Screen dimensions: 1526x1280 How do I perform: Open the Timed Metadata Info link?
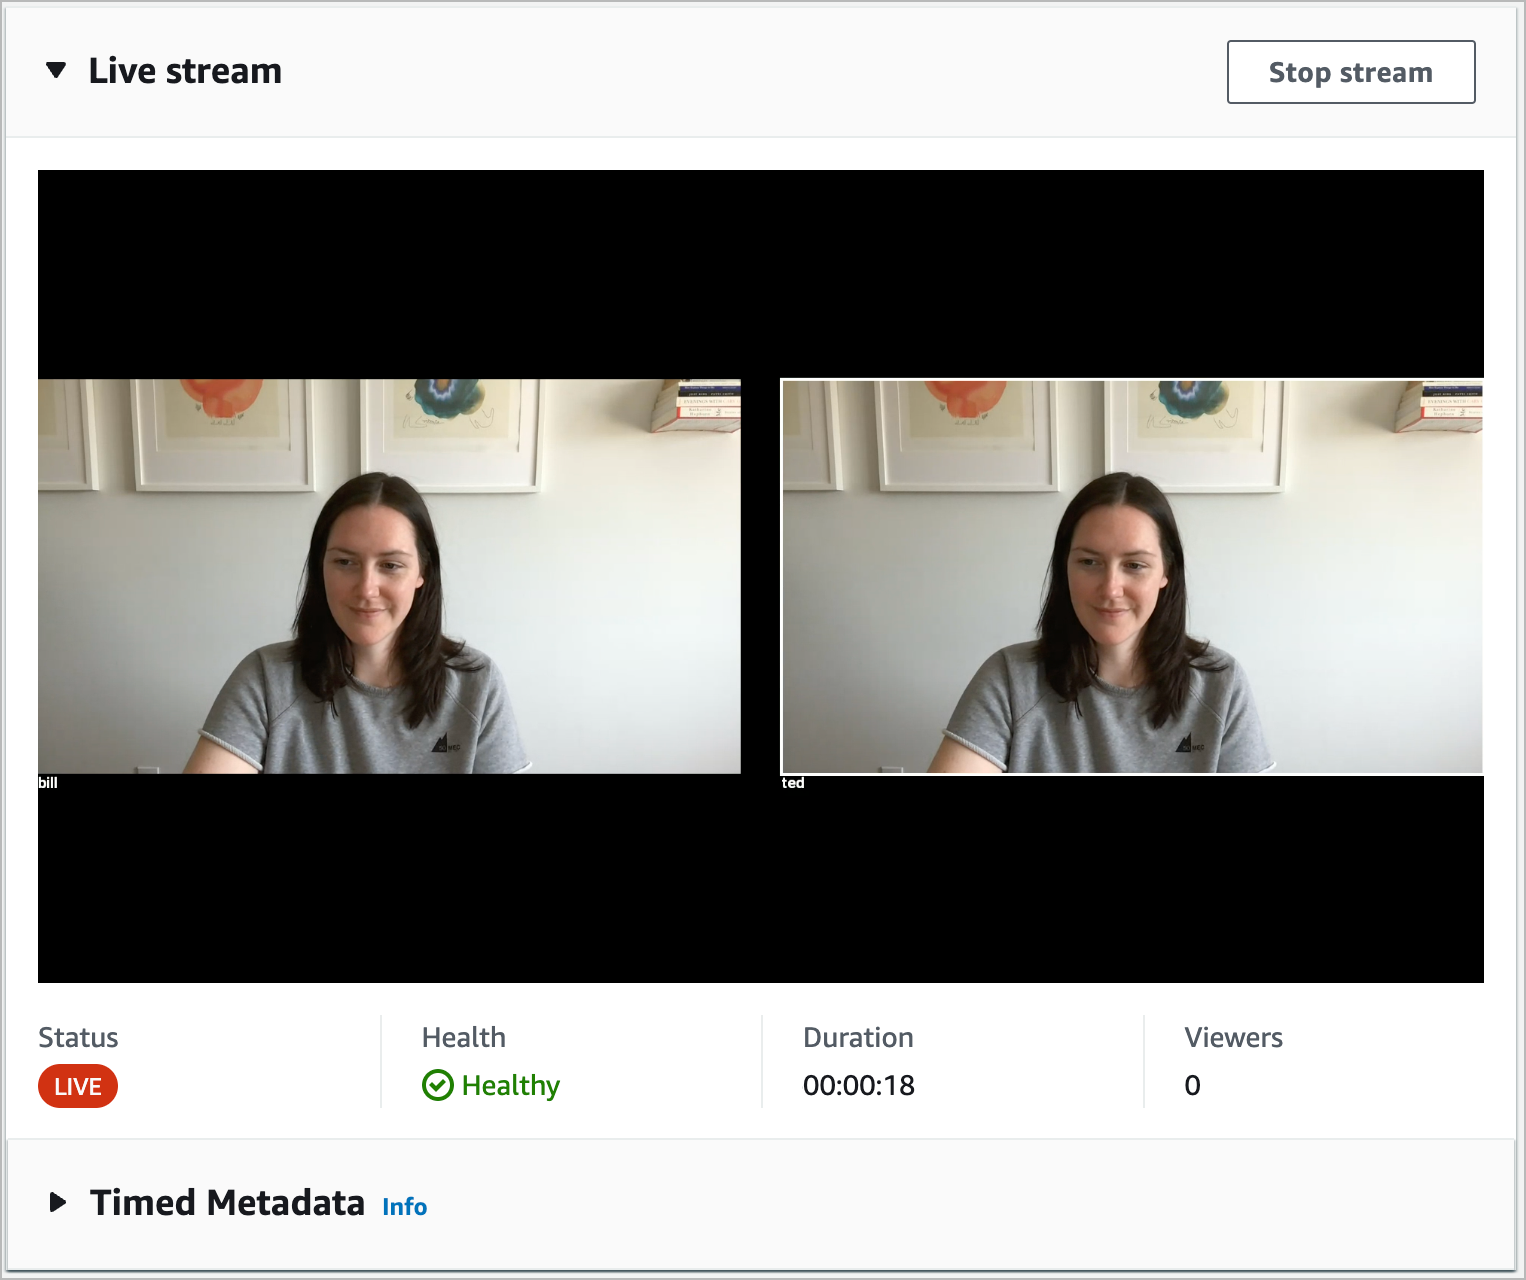[404, 1207]
